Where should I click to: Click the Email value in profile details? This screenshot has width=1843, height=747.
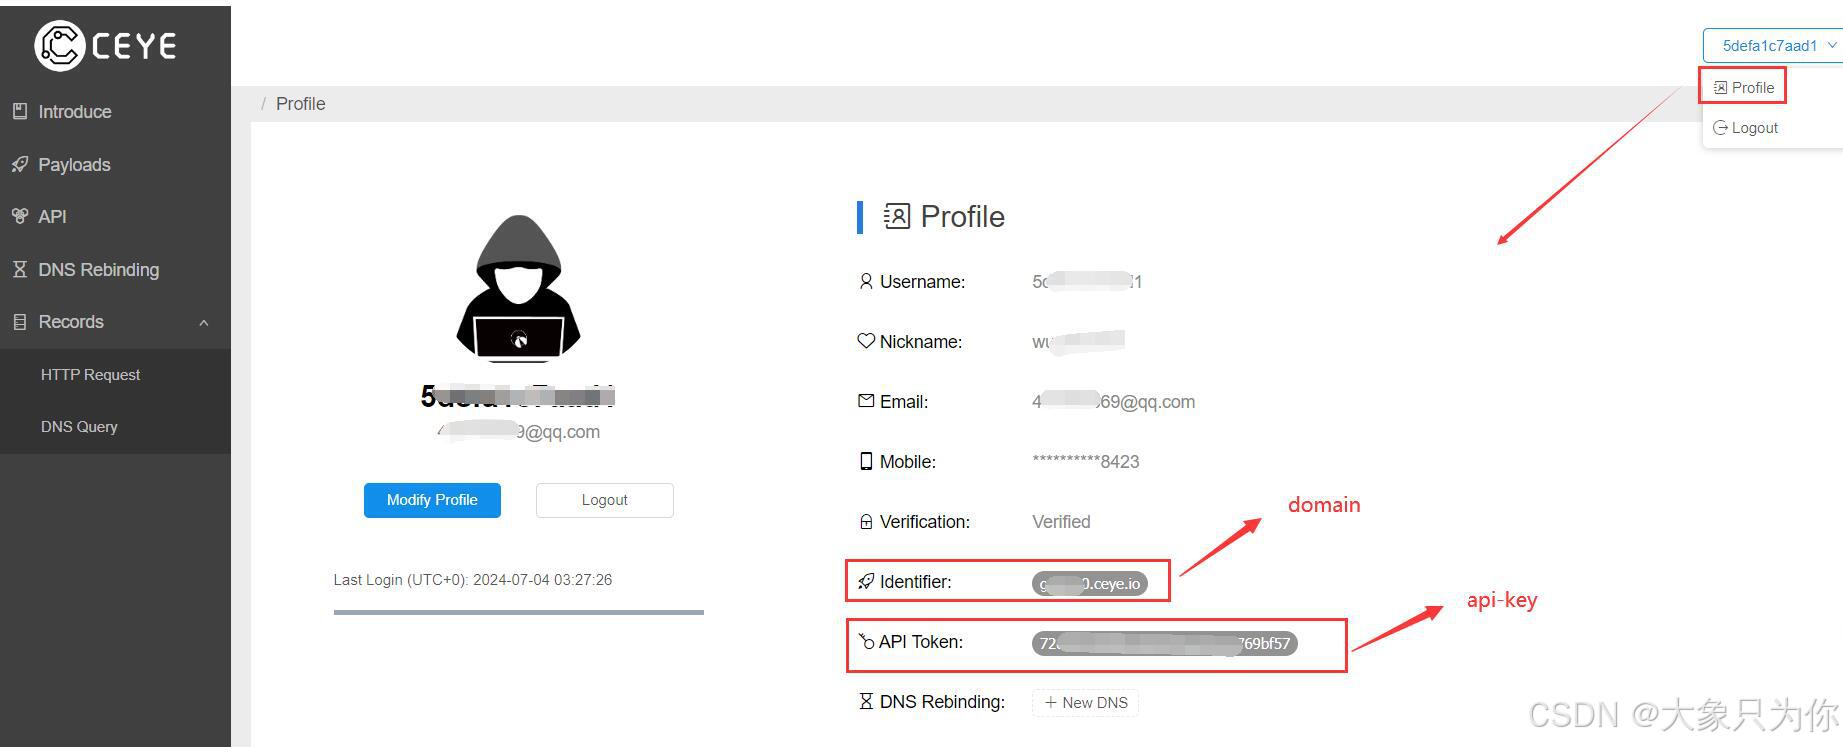click(x=1113, y=401)
